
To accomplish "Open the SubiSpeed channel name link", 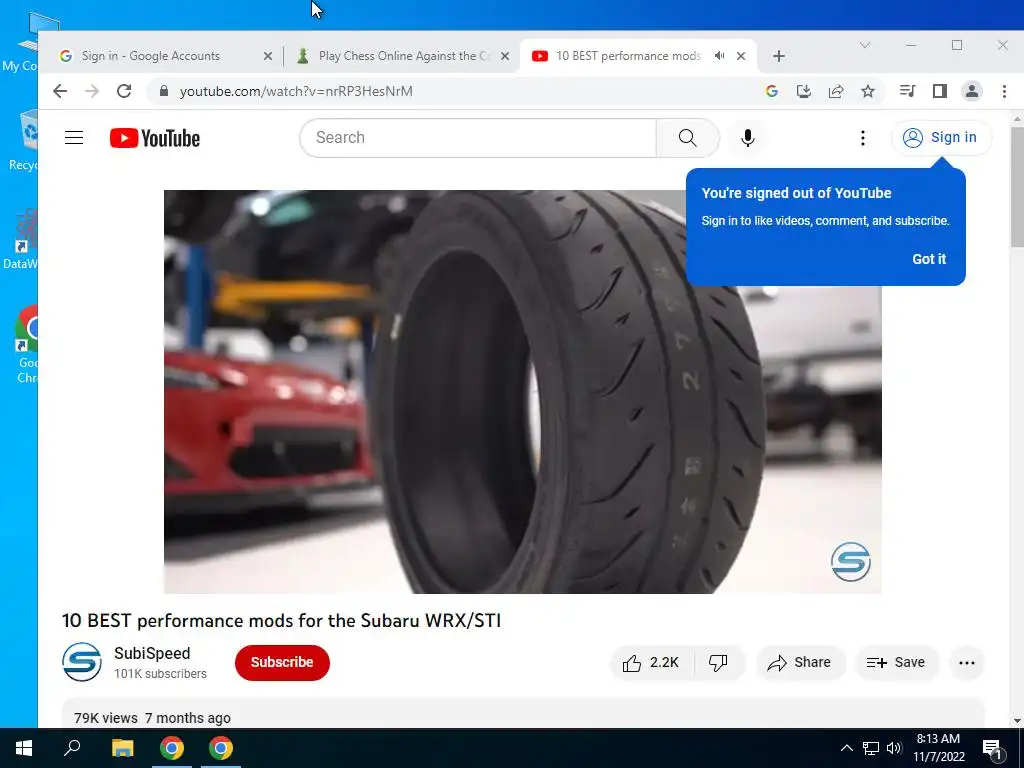I will tap(152, 654).
